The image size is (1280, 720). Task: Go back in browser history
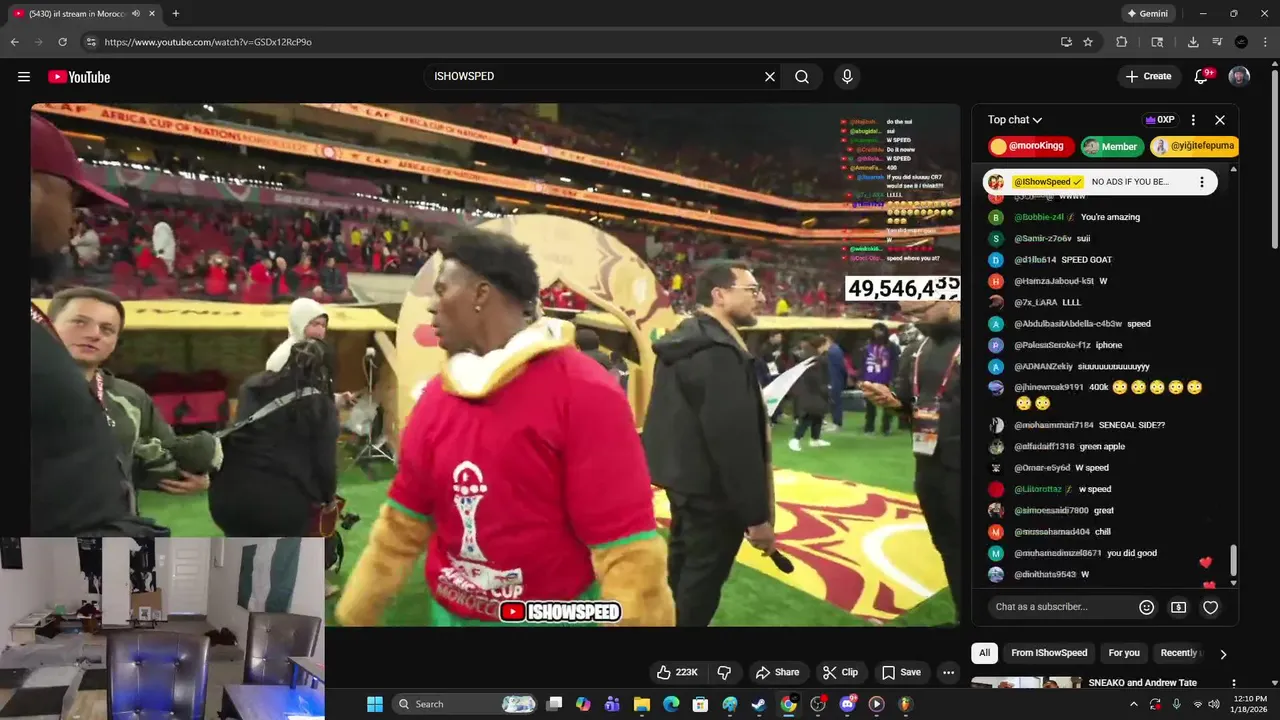[15, 42]
